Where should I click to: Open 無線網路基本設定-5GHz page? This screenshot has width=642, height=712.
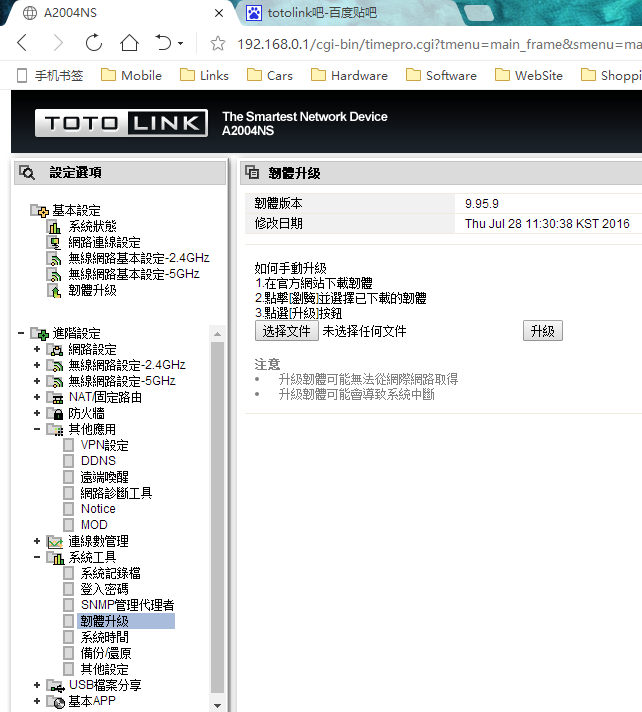point(134,274)
